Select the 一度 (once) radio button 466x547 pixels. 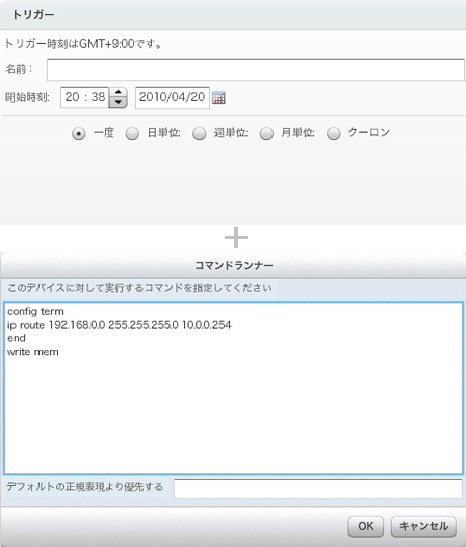click(x=78, y=134)
